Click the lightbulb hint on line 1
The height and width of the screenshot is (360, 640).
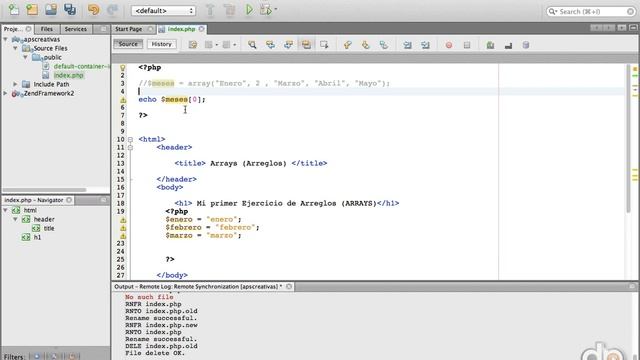(123, 68)
